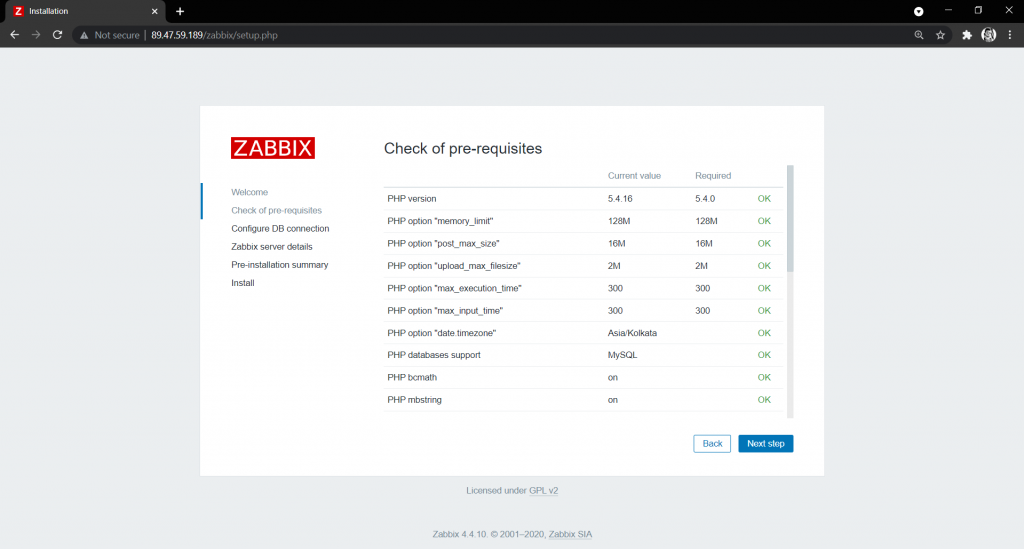Select the Welcome step in sidebar

(249, 192)
